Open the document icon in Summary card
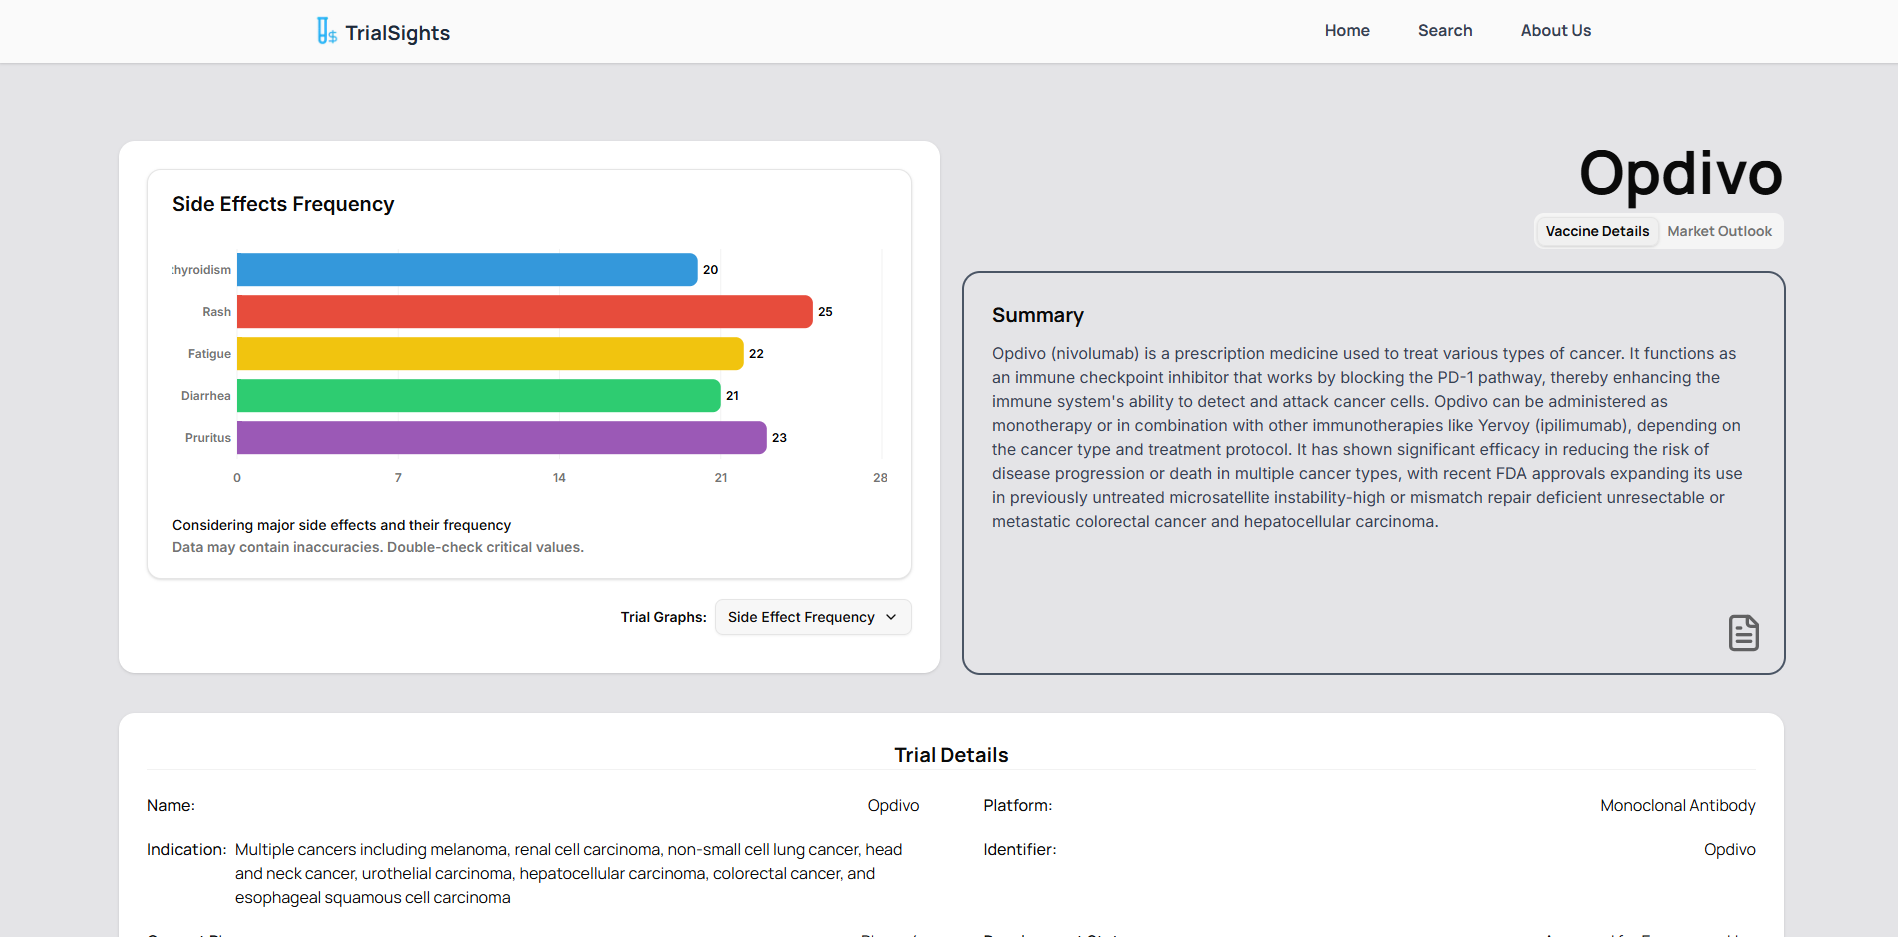The image size is (1898, 937). (x=1743, y=633)
